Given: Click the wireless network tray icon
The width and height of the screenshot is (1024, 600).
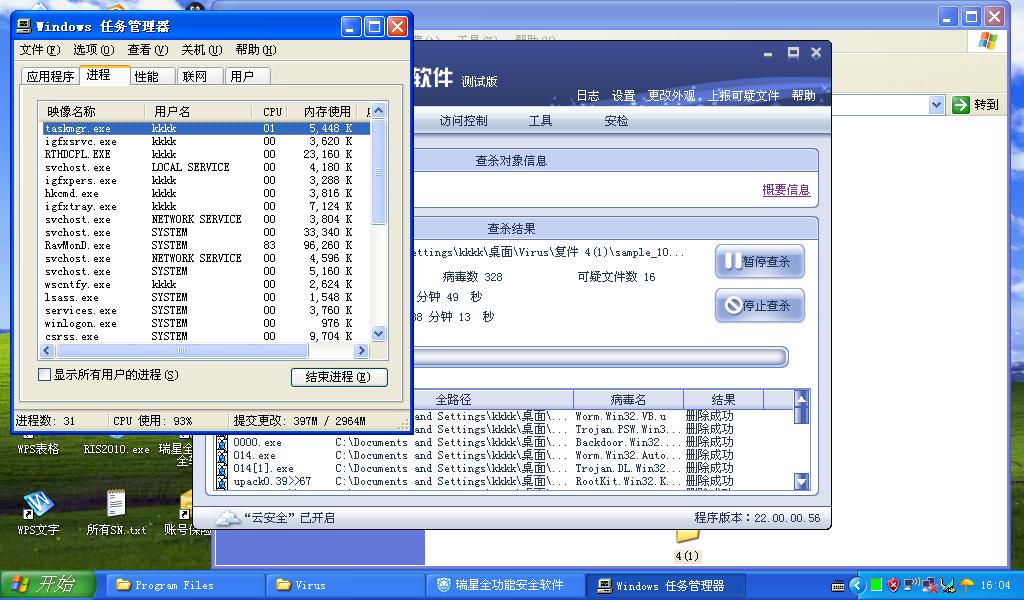Looking at the screenshot, I should tap(912, 584).
